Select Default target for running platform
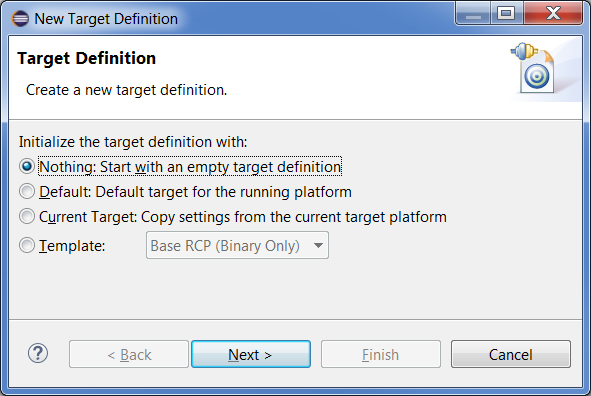Image resolution: width=591 pixels, height=396 pixels. coord(27,191)
